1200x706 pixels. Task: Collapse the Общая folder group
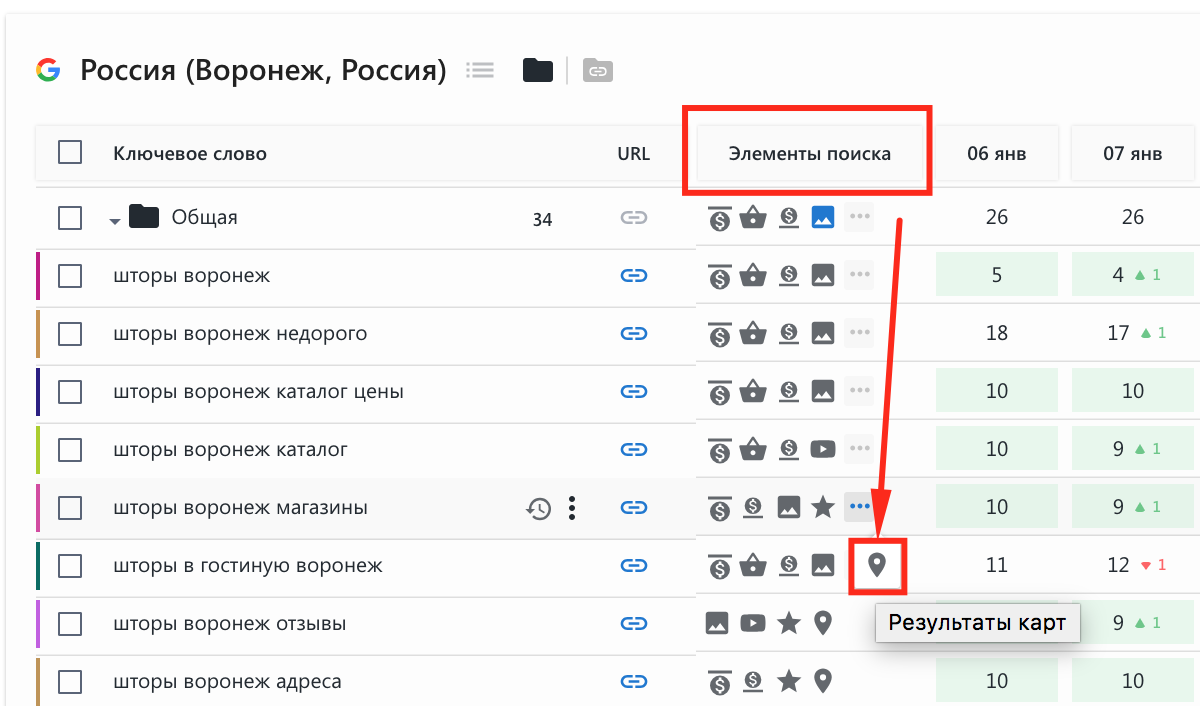pyautogui.click(x=115, y=220)
